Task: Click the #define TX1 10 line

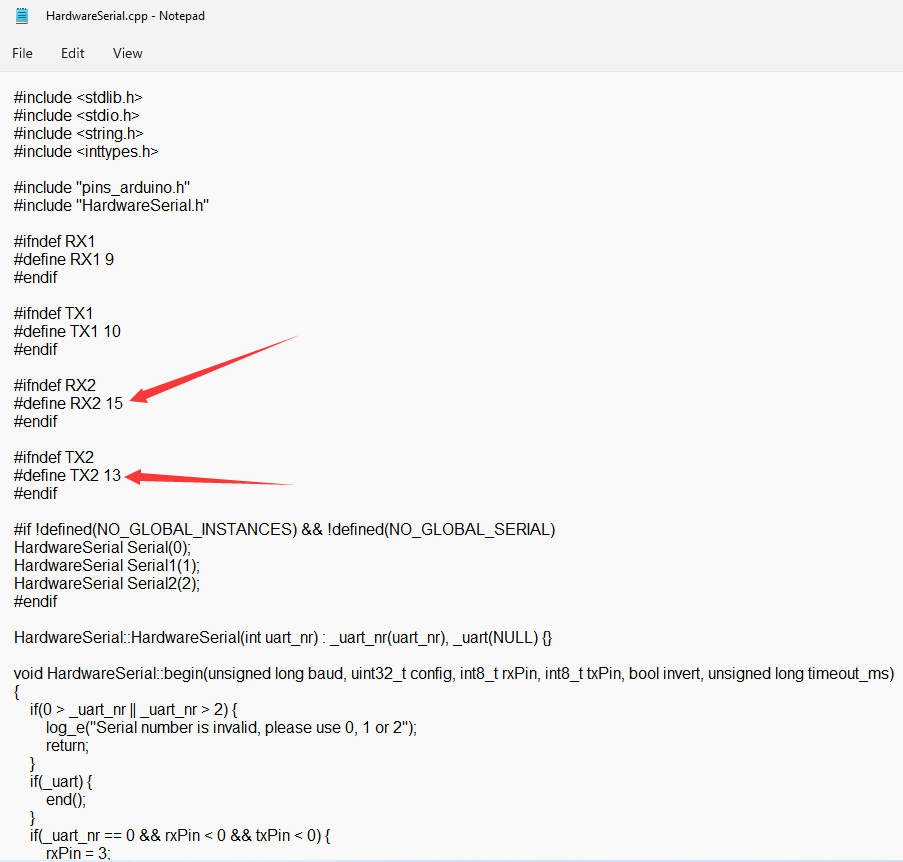Action: pyautogui.click(x=67, y=332)
